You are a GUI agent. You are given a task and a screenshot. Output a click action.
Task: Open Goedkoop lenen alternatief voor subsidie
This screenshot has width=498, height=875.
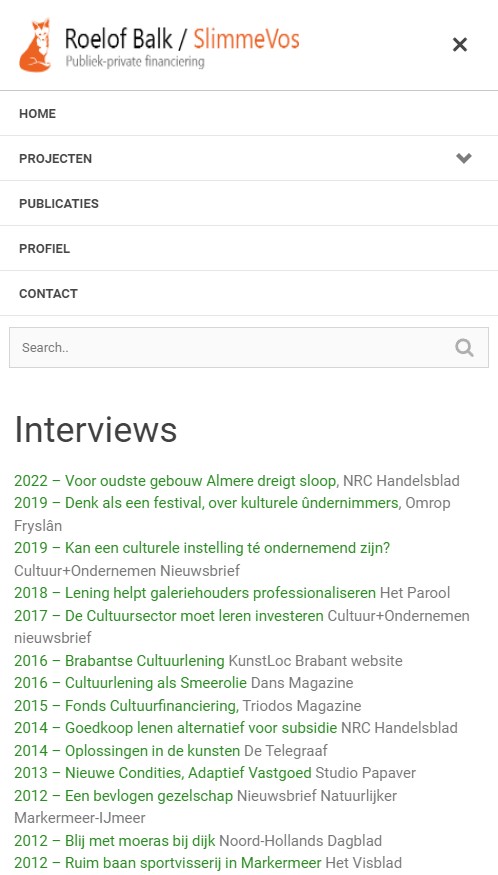click(176, 728)
